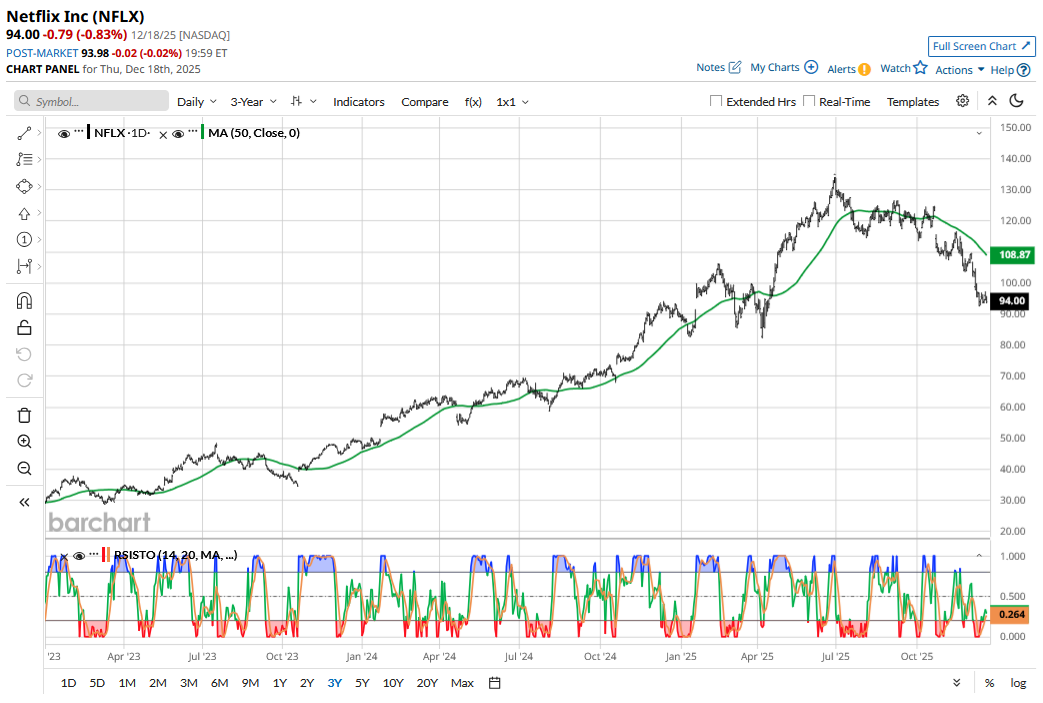Viewport: 1043px width, 703px height.
Task: Click the Watch star icon
Action: tap(921, 67)
